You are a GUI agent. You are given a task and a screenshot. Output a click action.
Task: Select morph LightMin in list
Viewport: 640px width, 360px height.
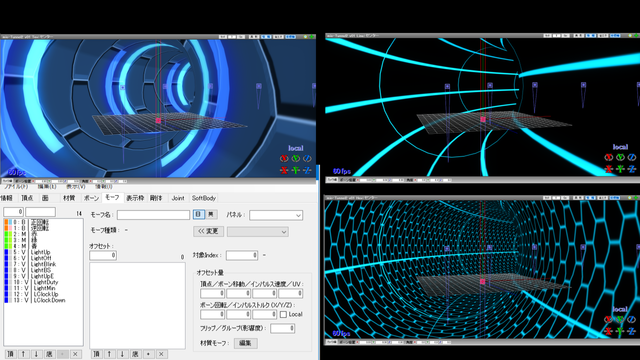click(44, 288)
